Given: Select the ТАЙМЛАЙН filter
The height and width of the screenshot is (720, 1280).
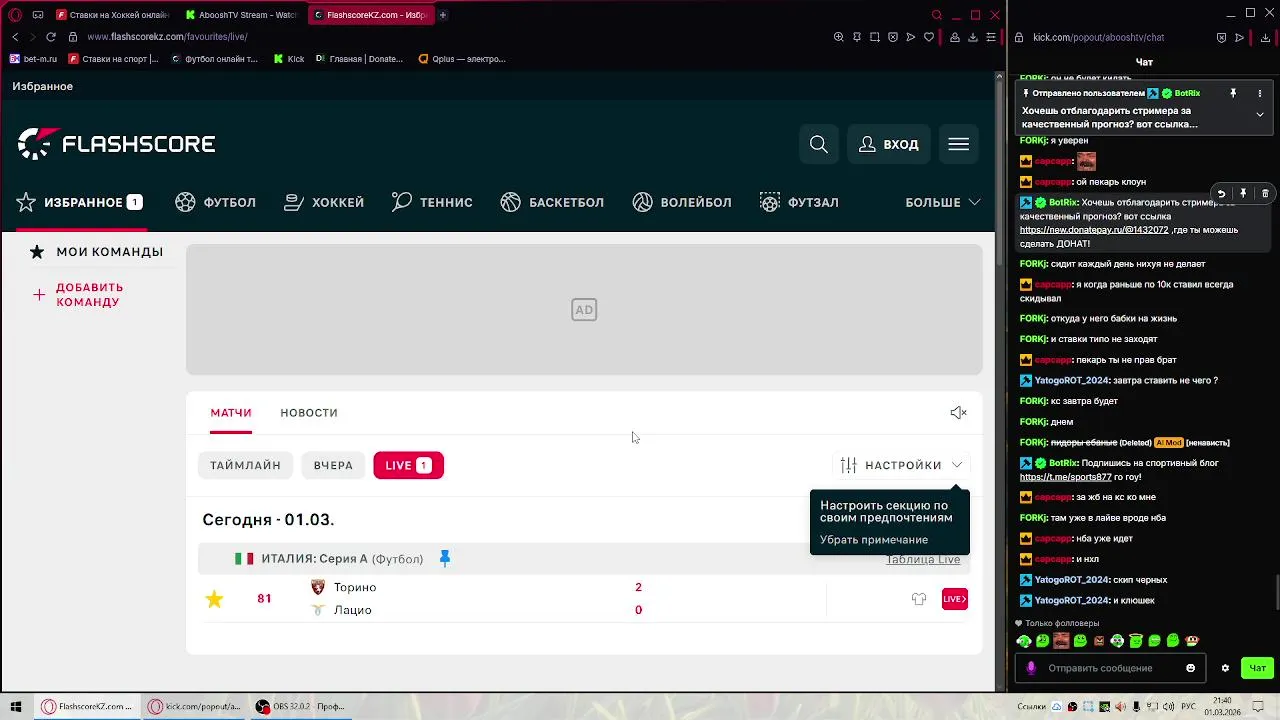Looking at the screenshot, I should pos(245,465).
